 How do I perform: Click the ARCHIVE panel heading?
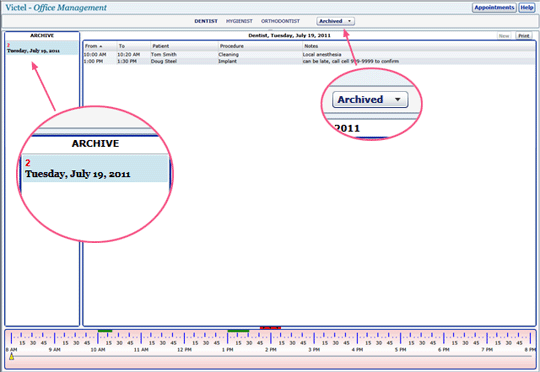tap(42, 35)
